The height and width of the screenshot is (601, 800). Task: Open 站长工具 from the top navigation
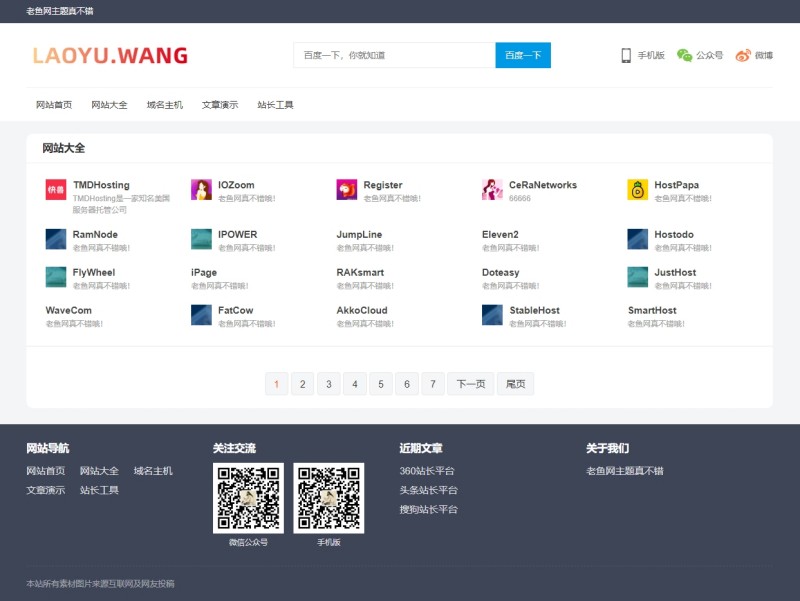pyautogui.click(x=275, y=105)
